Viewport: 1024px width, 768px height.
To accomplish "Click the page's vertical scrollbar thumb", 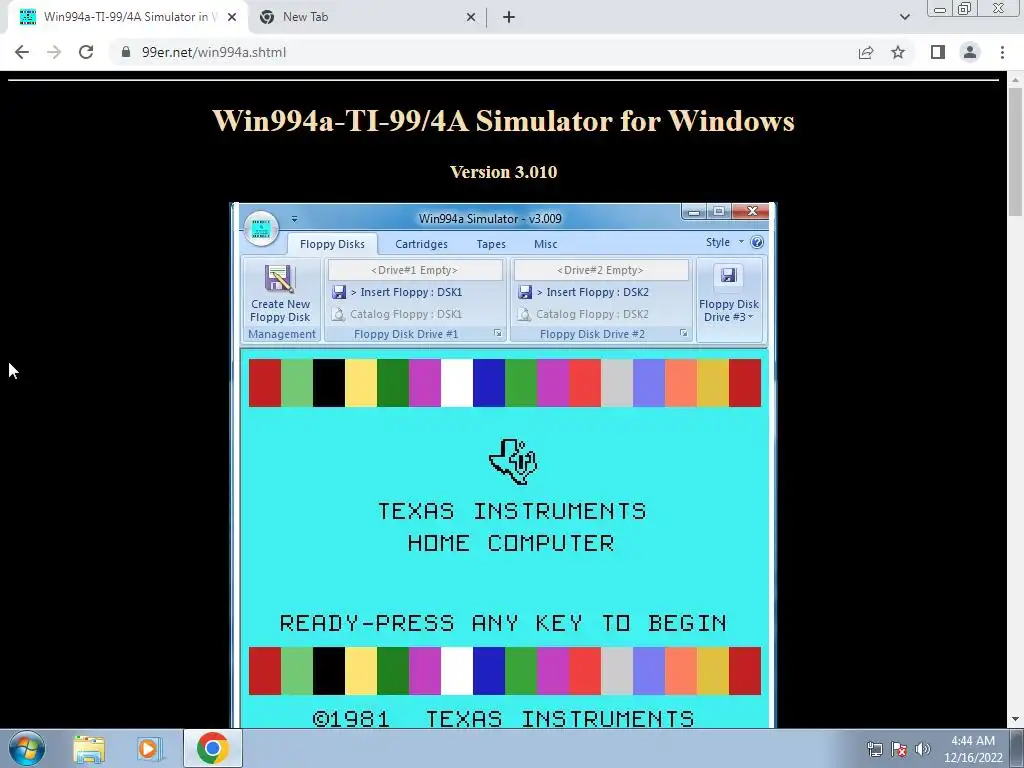I will click(x=1015, y=152).
